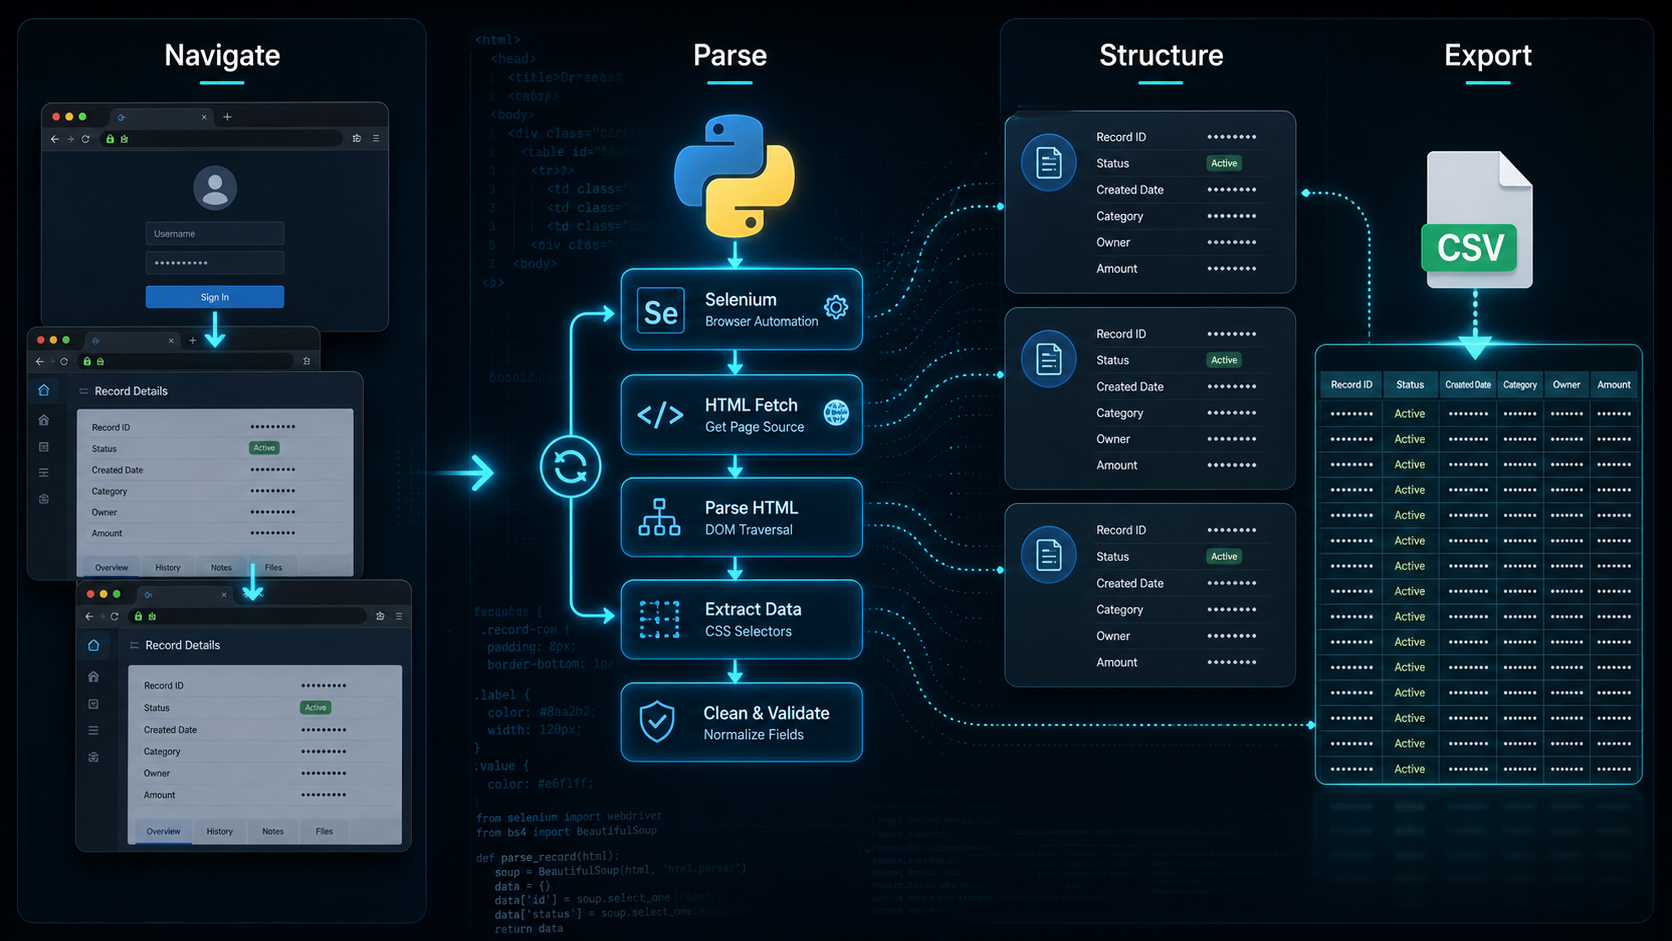Viewport: 1672px width, 941px height.
Task: Click the document icon on the middle Structure record card
Action: click(x=1048, y=358)
